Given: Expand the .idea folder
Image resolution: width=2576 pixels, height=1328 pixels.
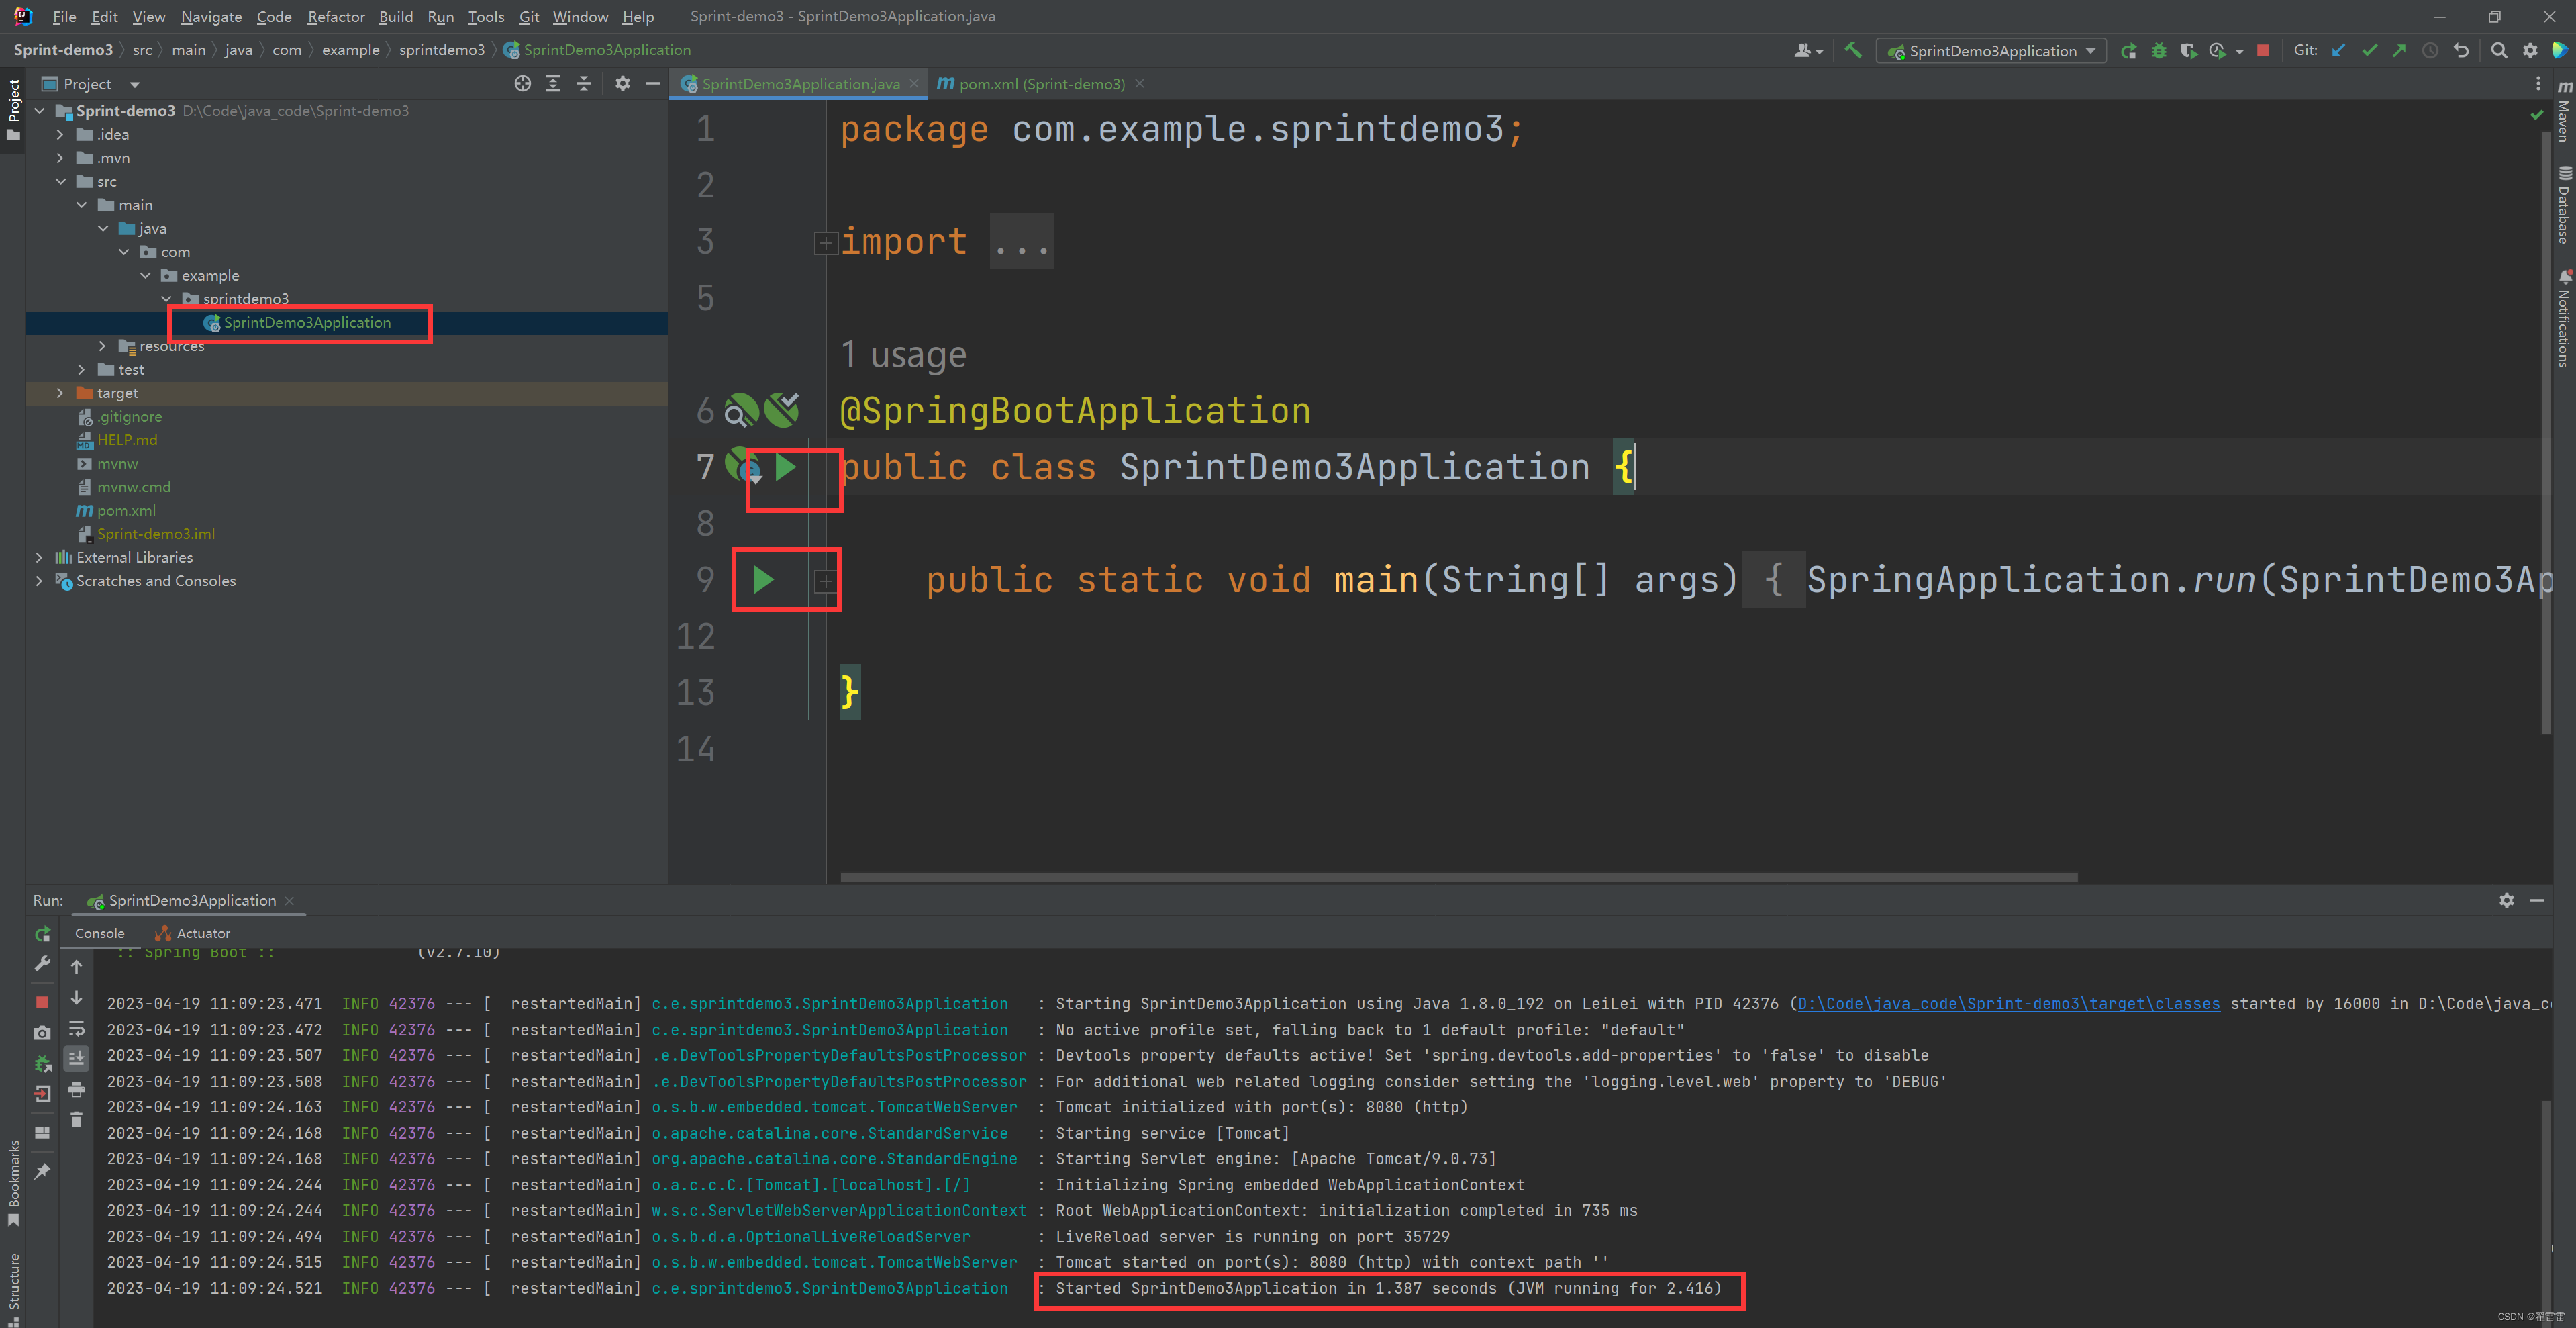Looking at the screenshot, I should [x=60, y=134].
